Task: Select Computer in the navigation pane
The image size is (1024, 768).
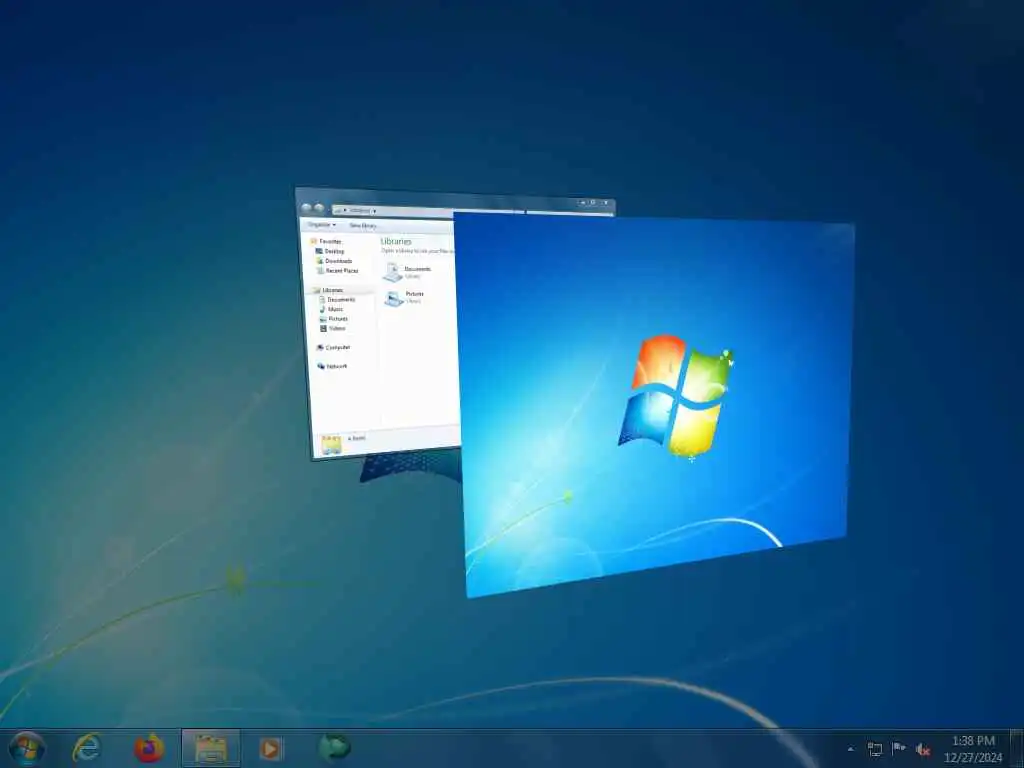Action: click(333, 347)
